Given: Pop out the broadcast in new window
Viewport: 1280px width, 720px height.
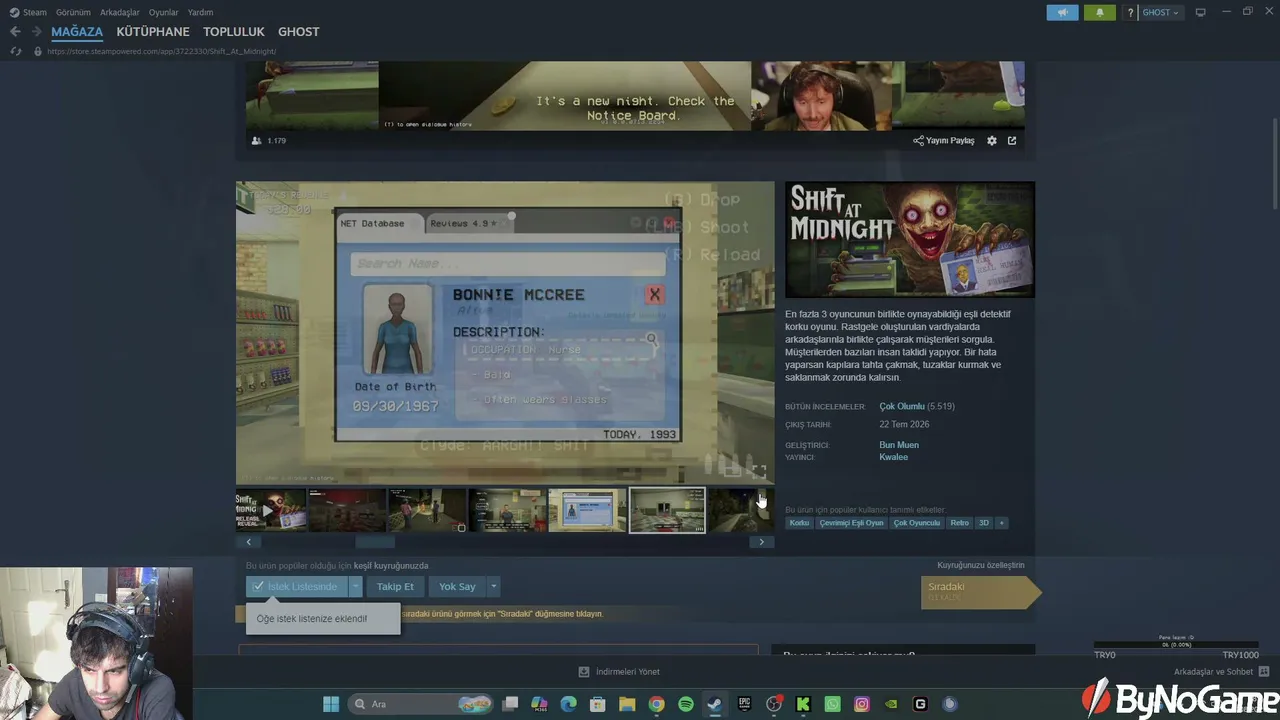Looking at the screenshot, I should coord(1012,141).
